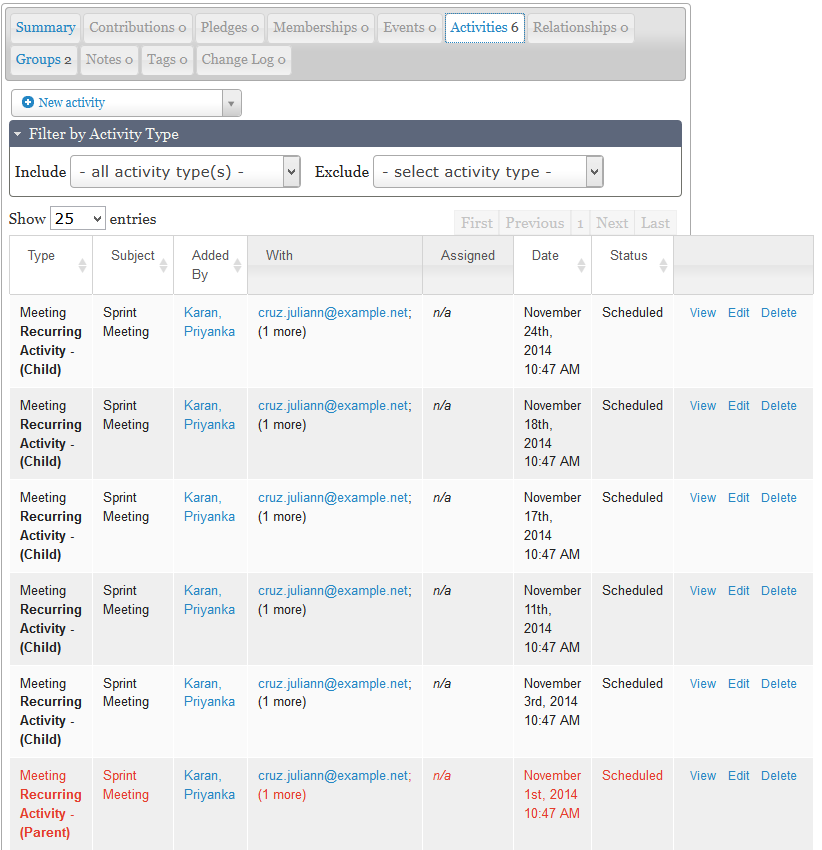Viewport: 822px width, 850px height.
Task: Open the Groups tab
Action: (x=43, y=60)
